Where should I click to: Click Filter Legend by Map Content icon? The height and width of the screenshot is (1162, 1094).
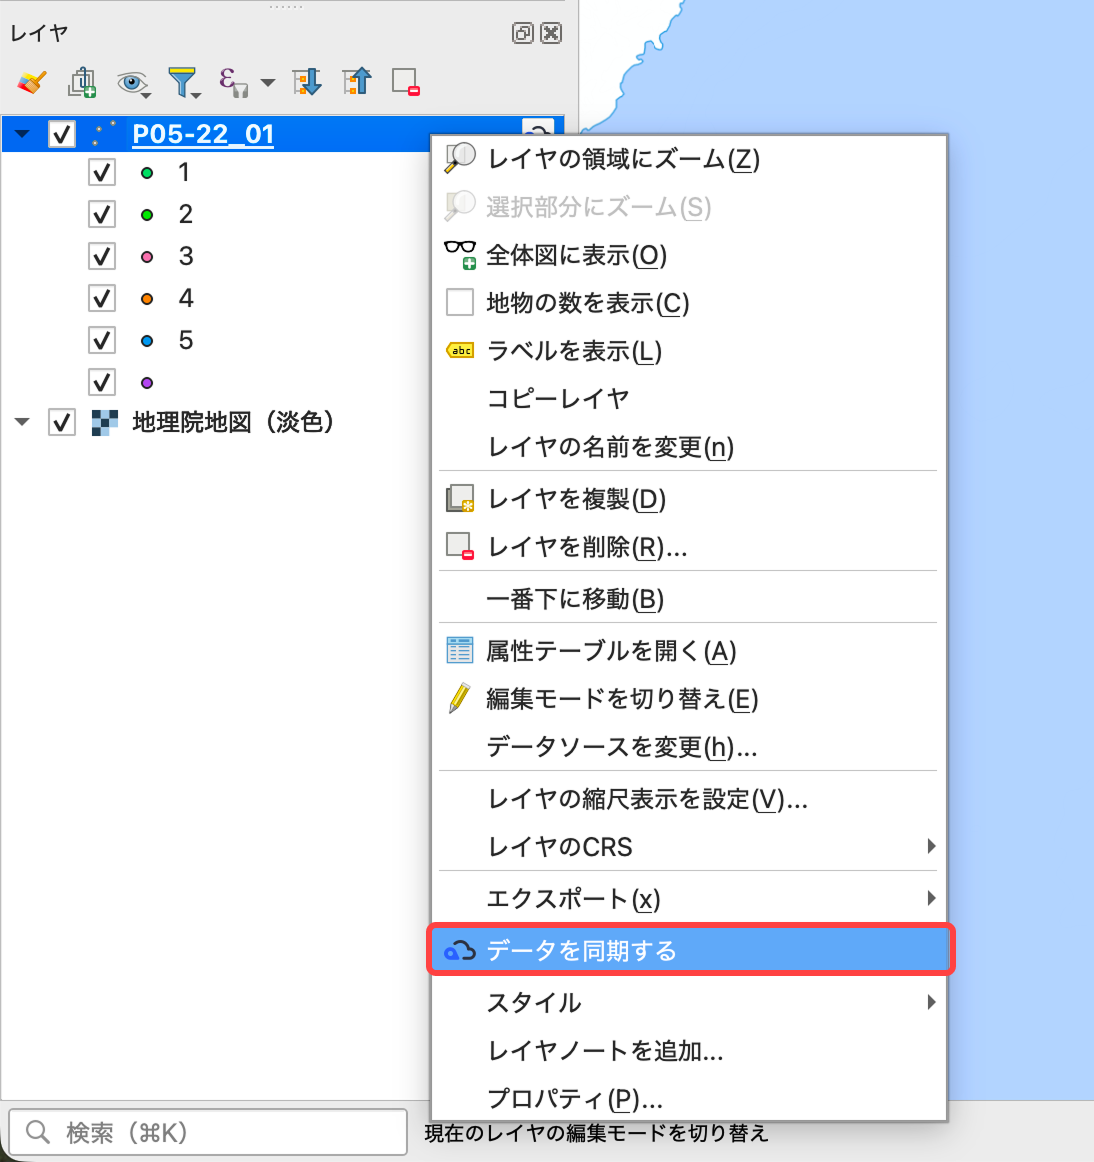pyautogui.click(x=183, y=82)
